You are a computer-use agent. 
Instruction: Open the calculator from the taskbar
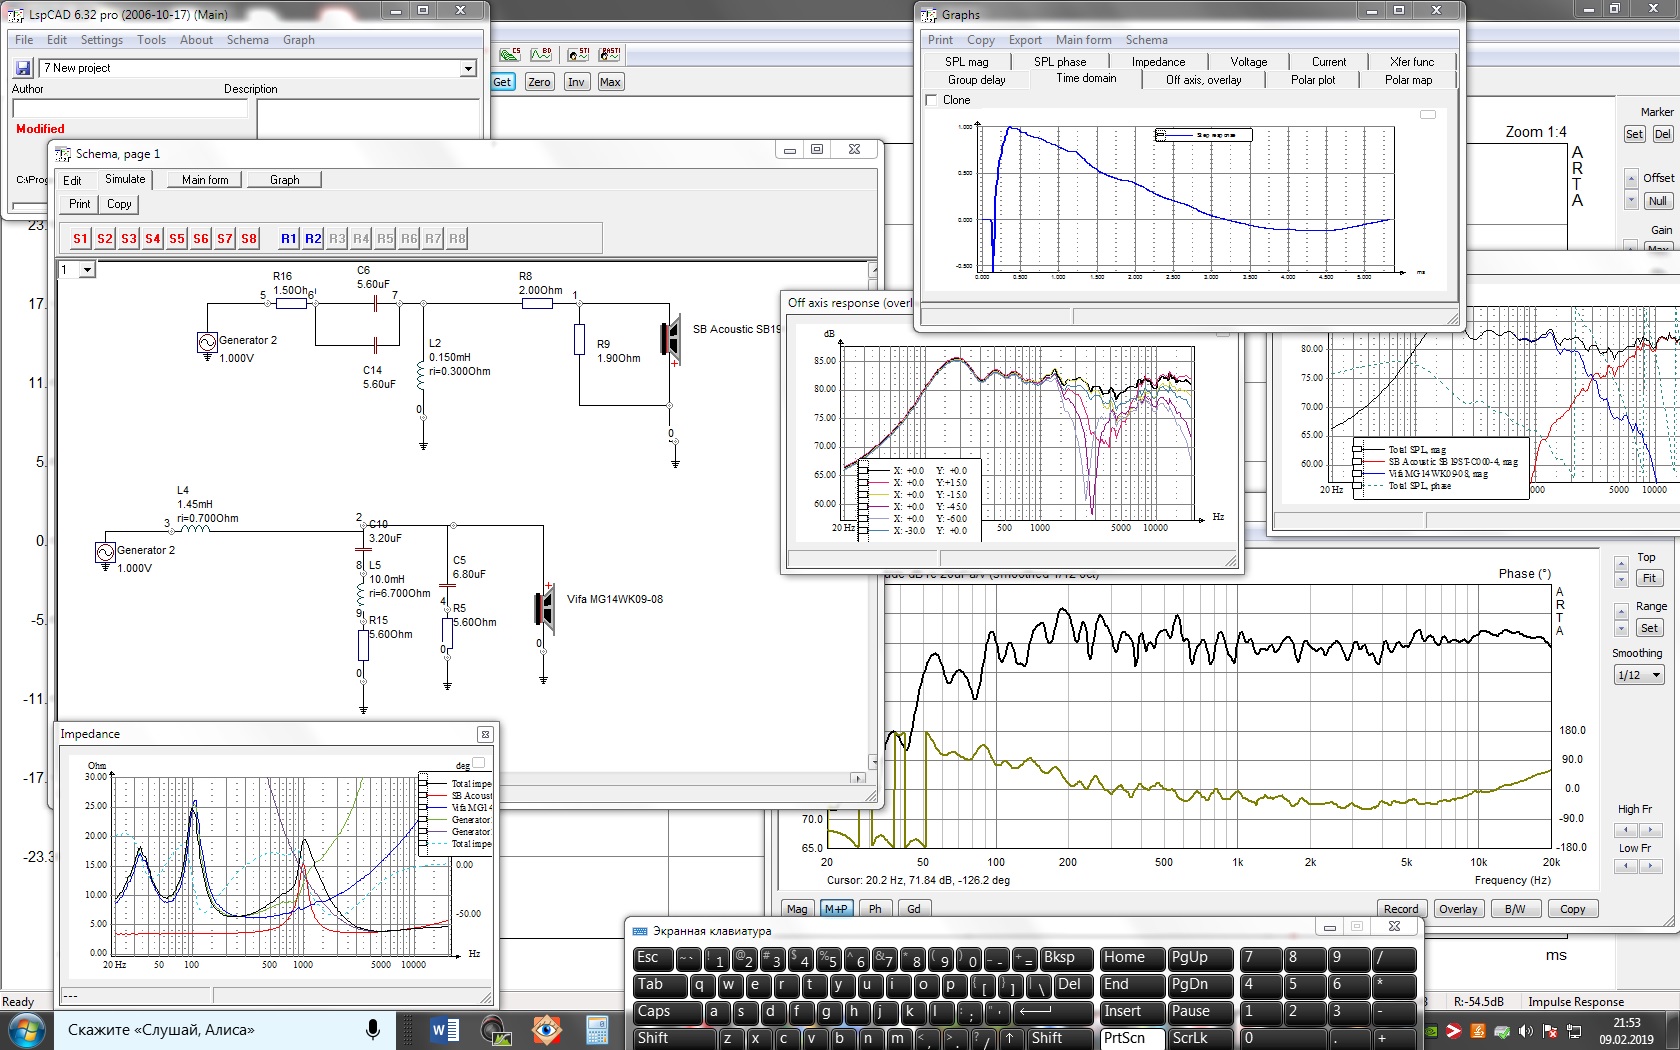point(597,1029)
